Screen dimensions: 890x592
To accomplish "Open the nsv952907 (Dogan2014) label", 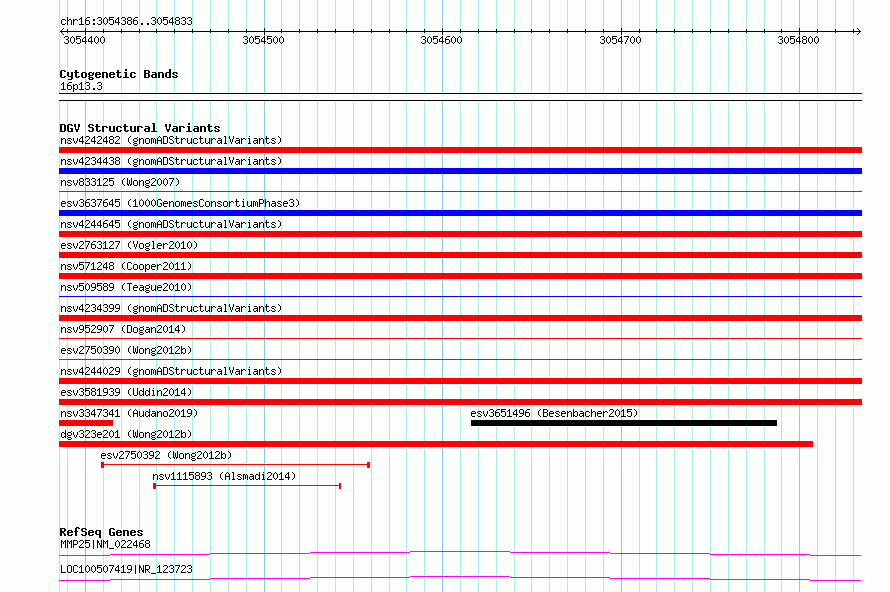I will pos(123,329).
